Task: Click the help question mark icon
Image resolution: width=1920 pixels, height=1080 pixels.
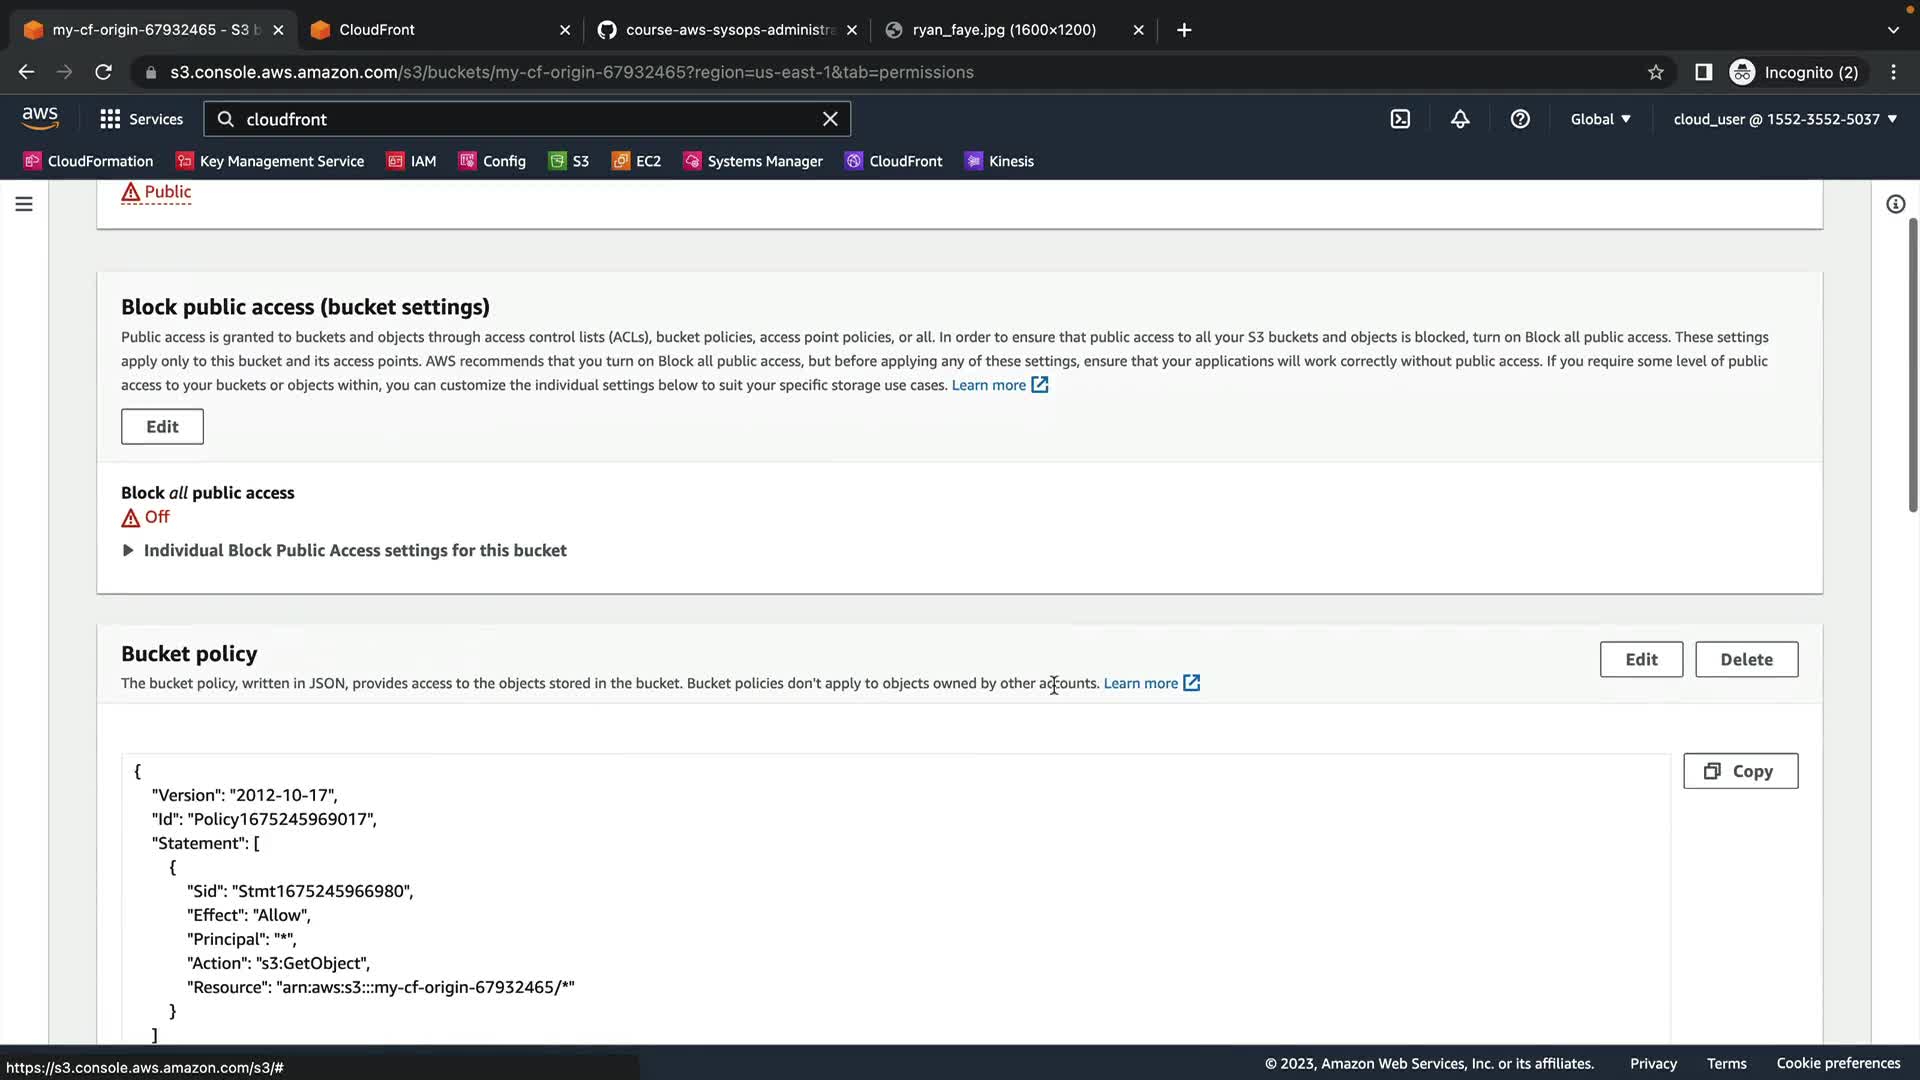Action: pos(1520,119)
